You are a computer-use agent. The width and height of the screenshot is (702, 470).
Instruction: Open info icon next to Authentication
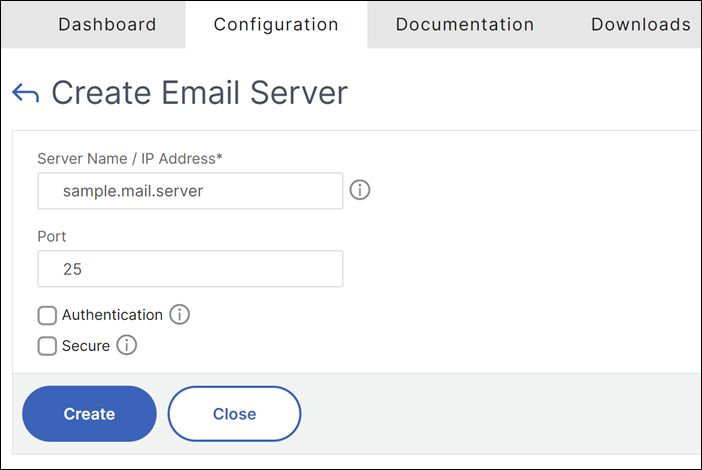click(180, 314)
